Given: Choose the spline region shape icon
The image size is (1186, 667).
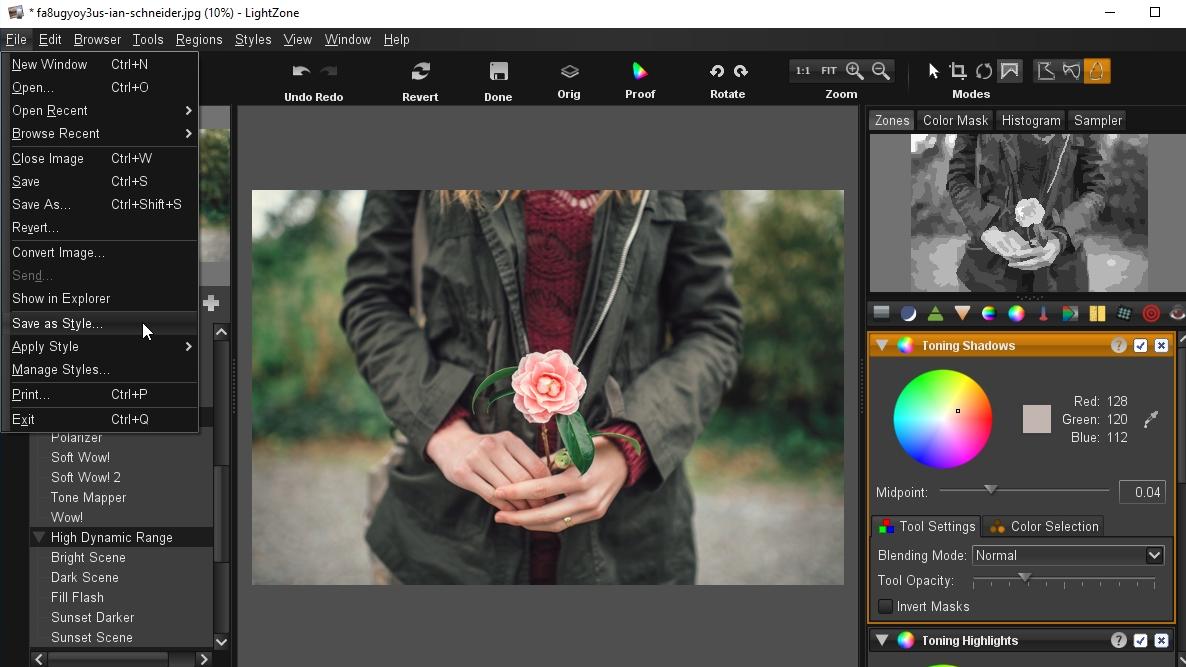Looking at the screenshot, I should pyautogui.click(x=1071, y=71).
